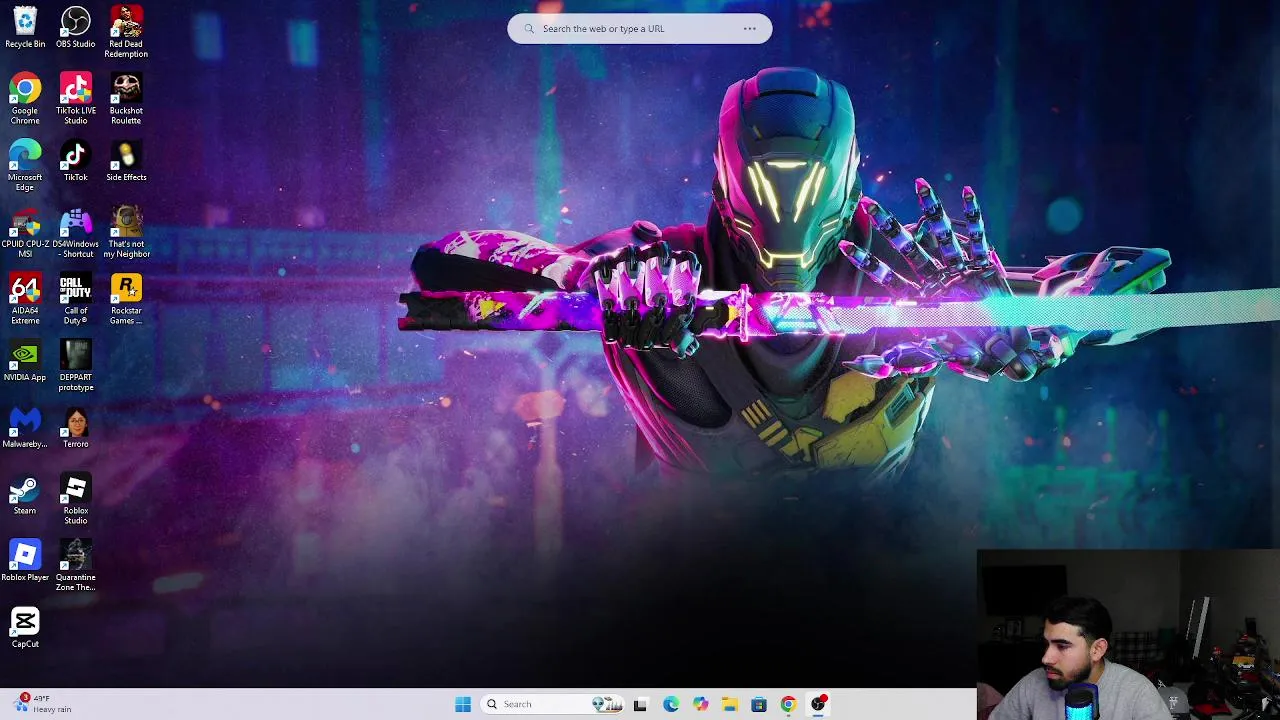This screenshot has height=720, width=1280.
Task: Open Copilot from the taskbar
Action: tap(701, 704)
